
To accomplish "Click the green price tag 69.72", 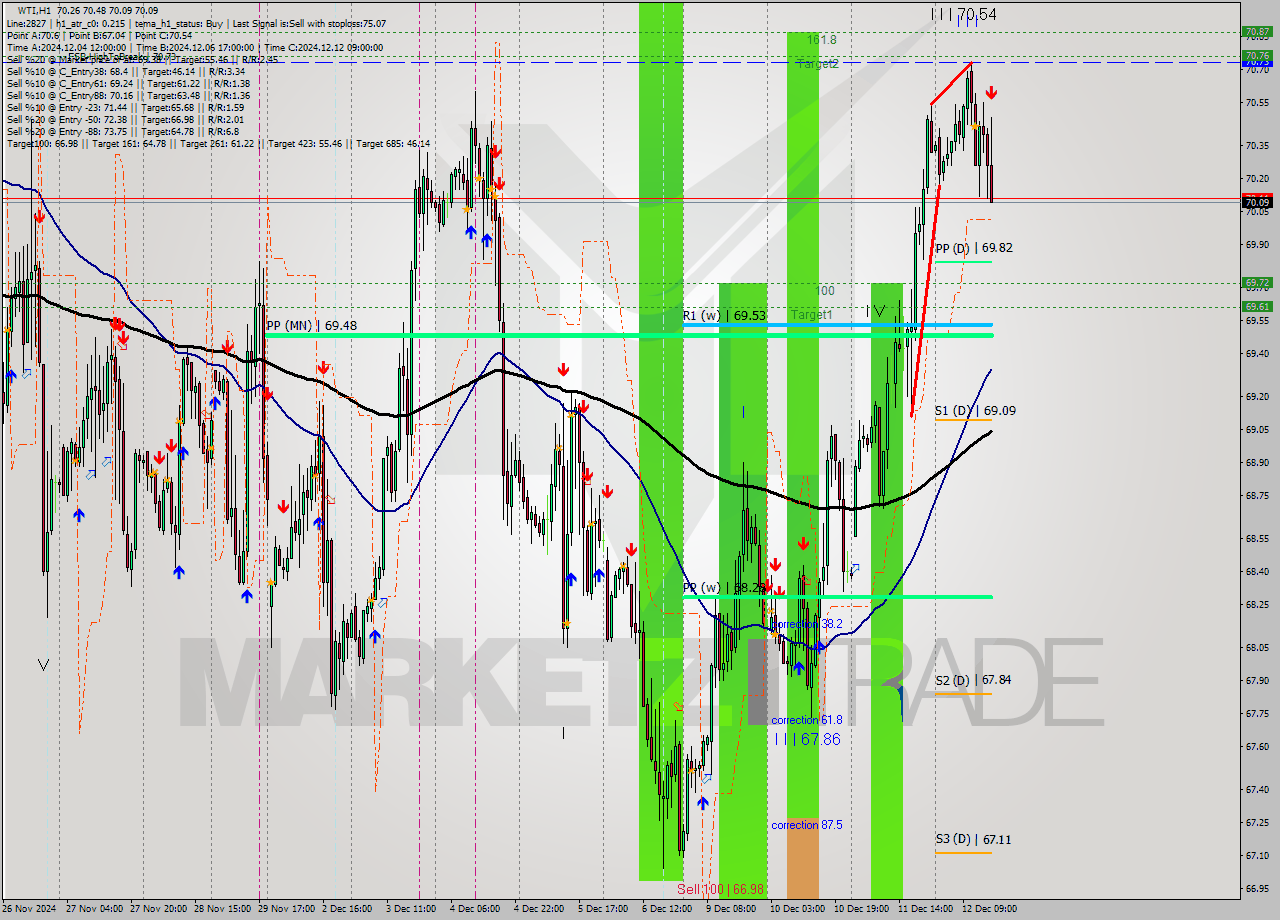I will click(1257, 283).
